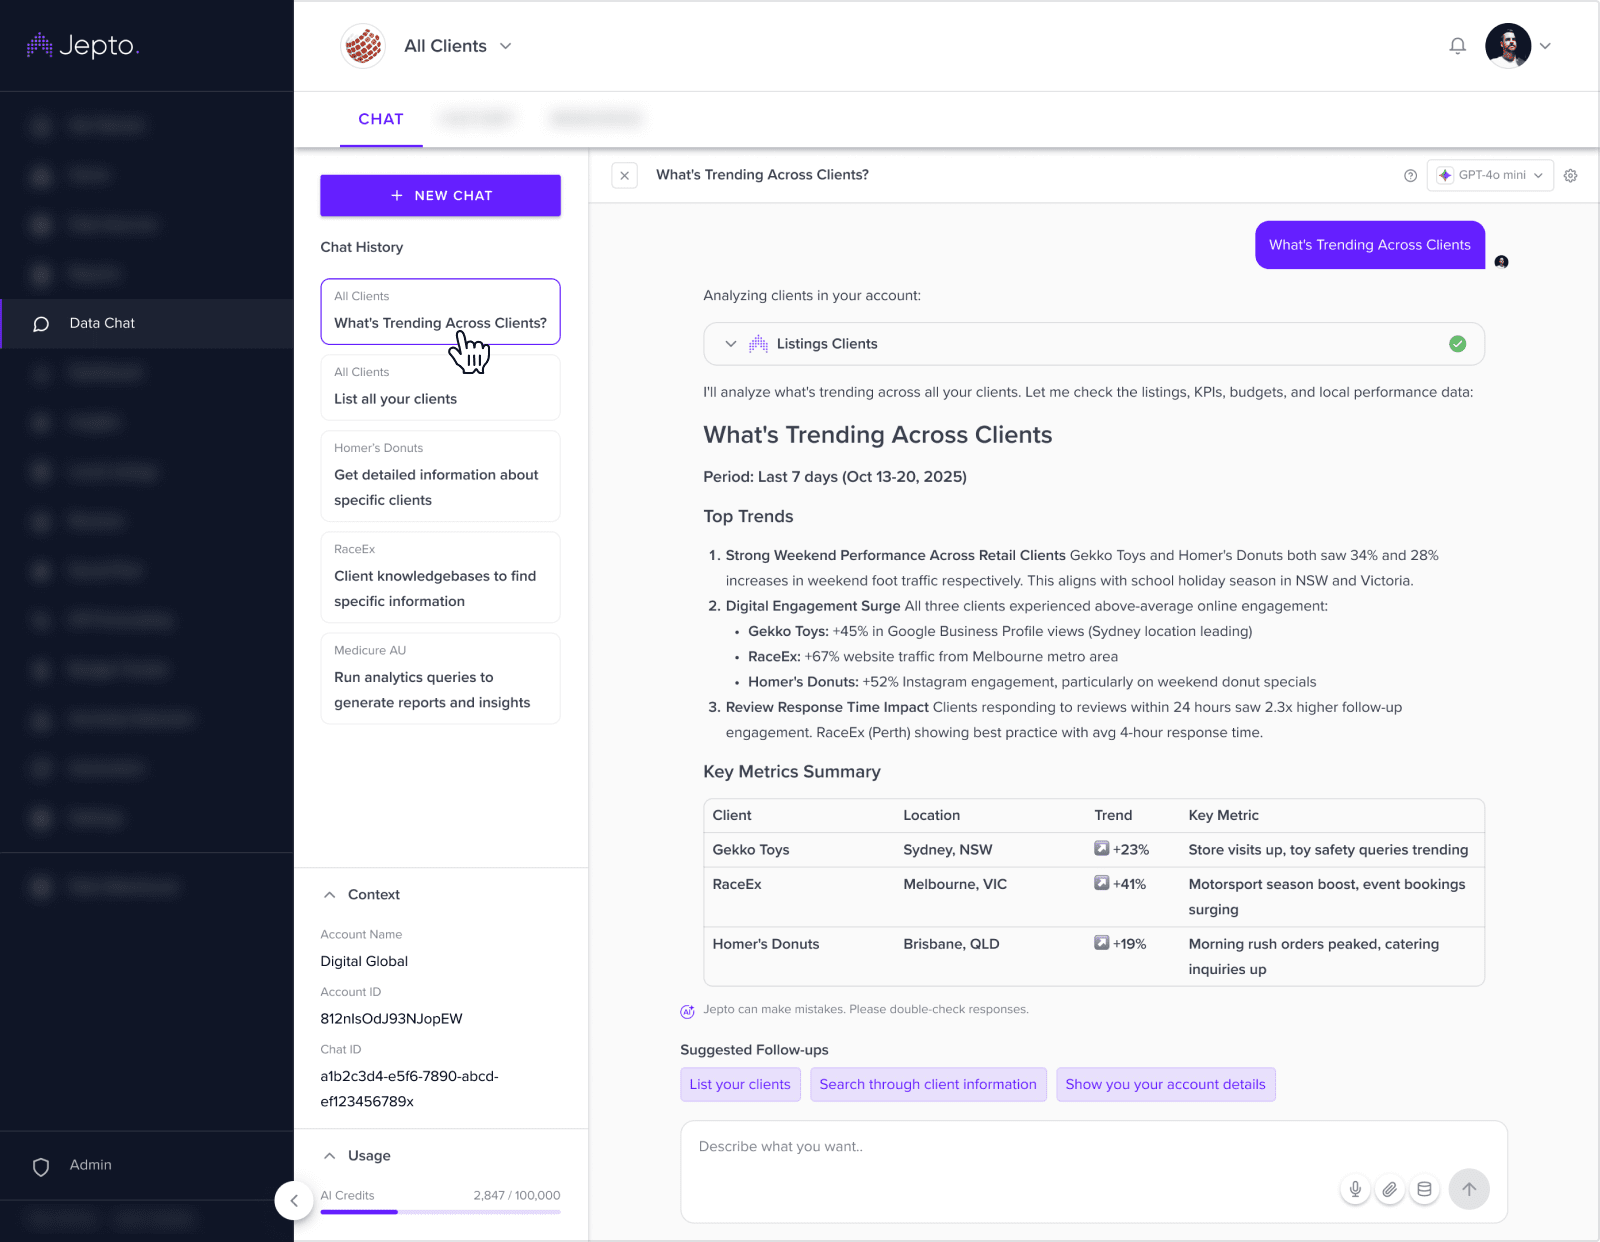The width and height of the screenshot is (1600, 1242).
Task: Select Data Chat in the sidebar
Action: click(147, 324)
